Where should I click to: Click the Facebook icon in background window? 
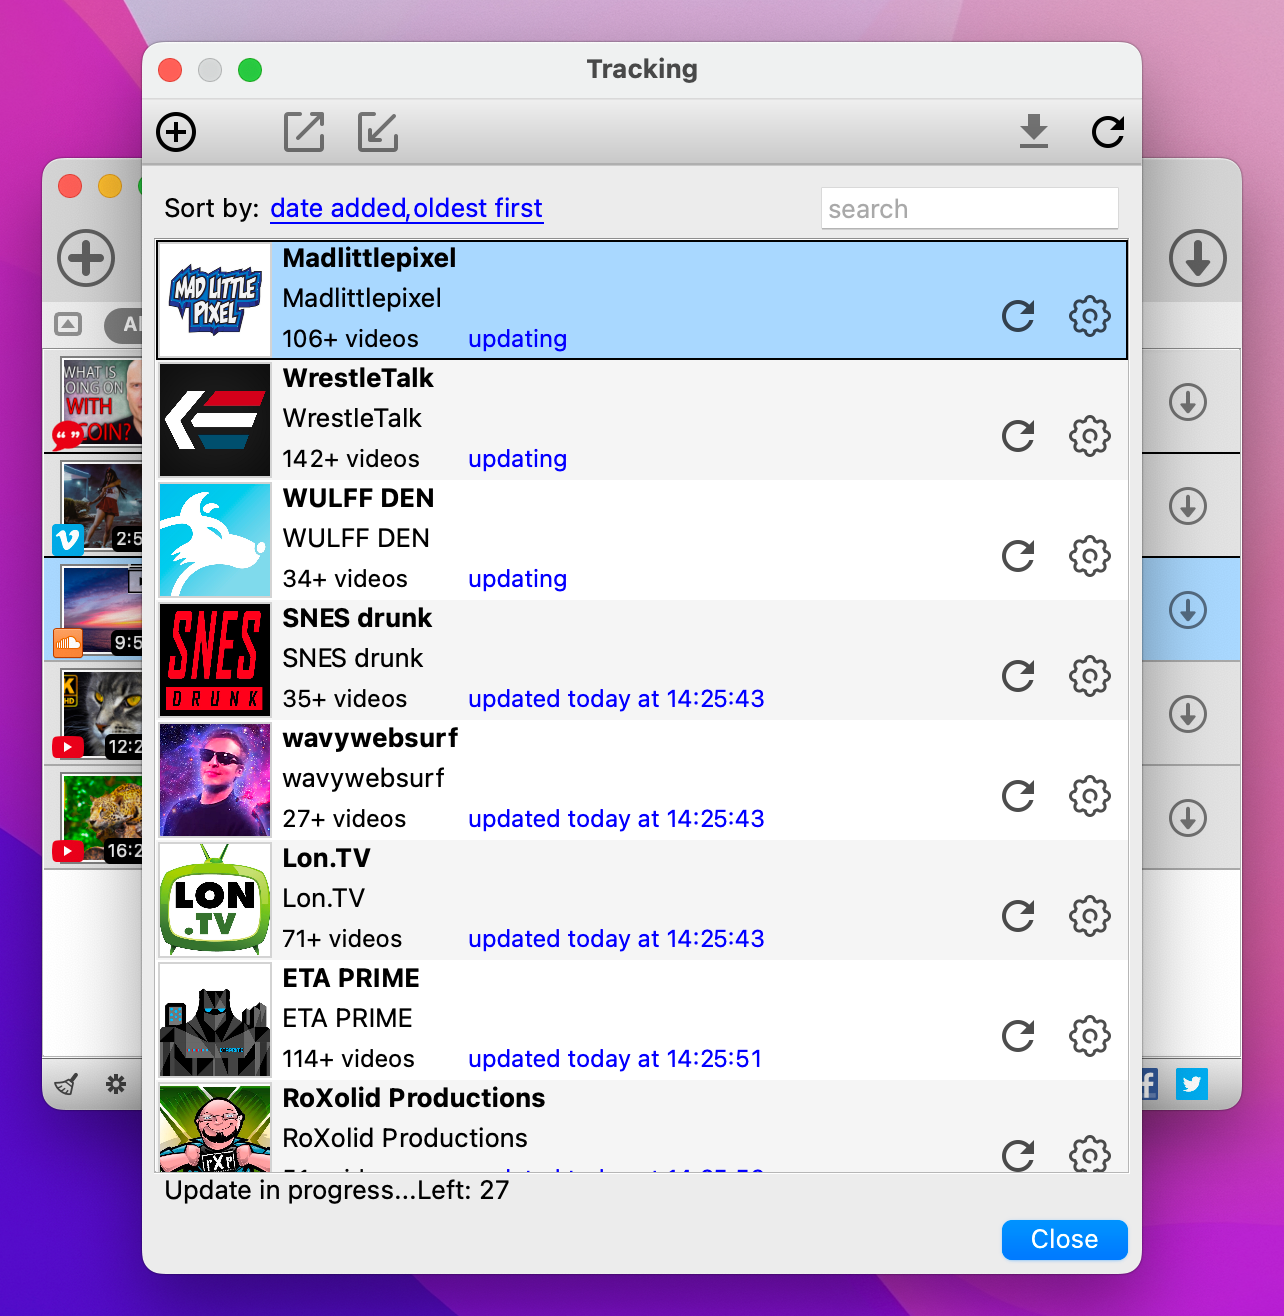coord(1149,1084)
